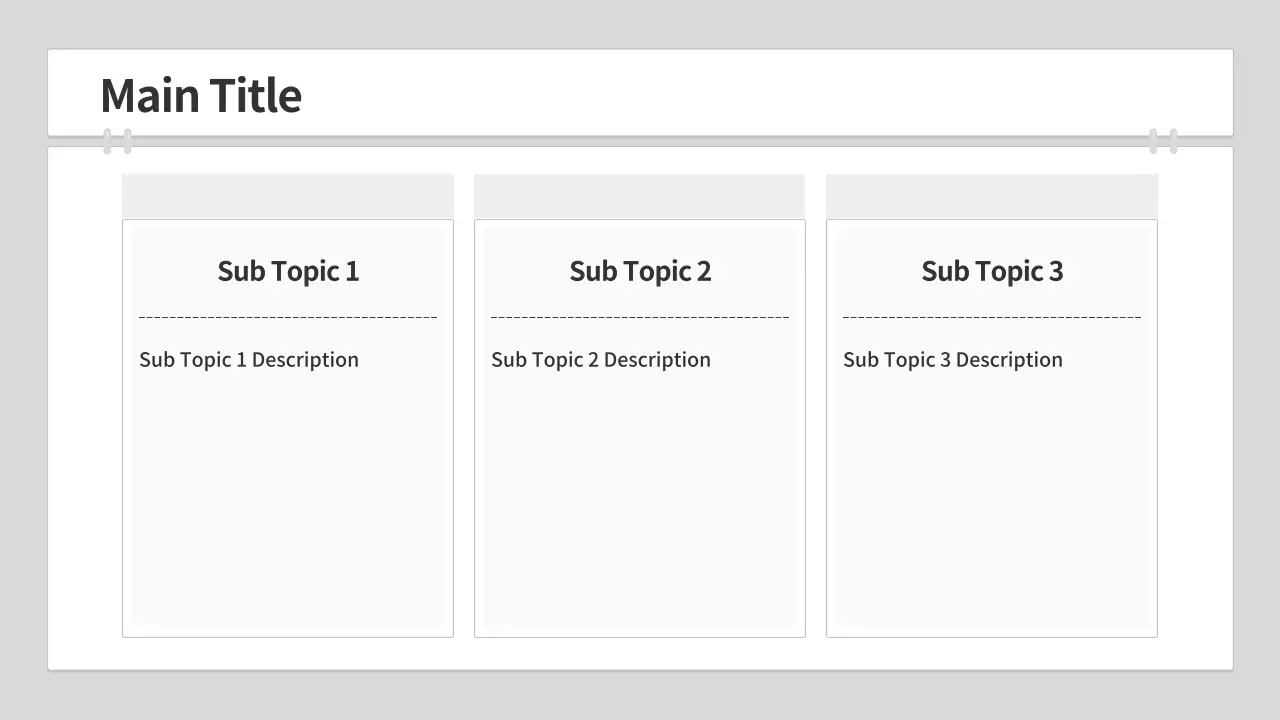Click the Sub Topic 3 Description text

coord(953,360)
